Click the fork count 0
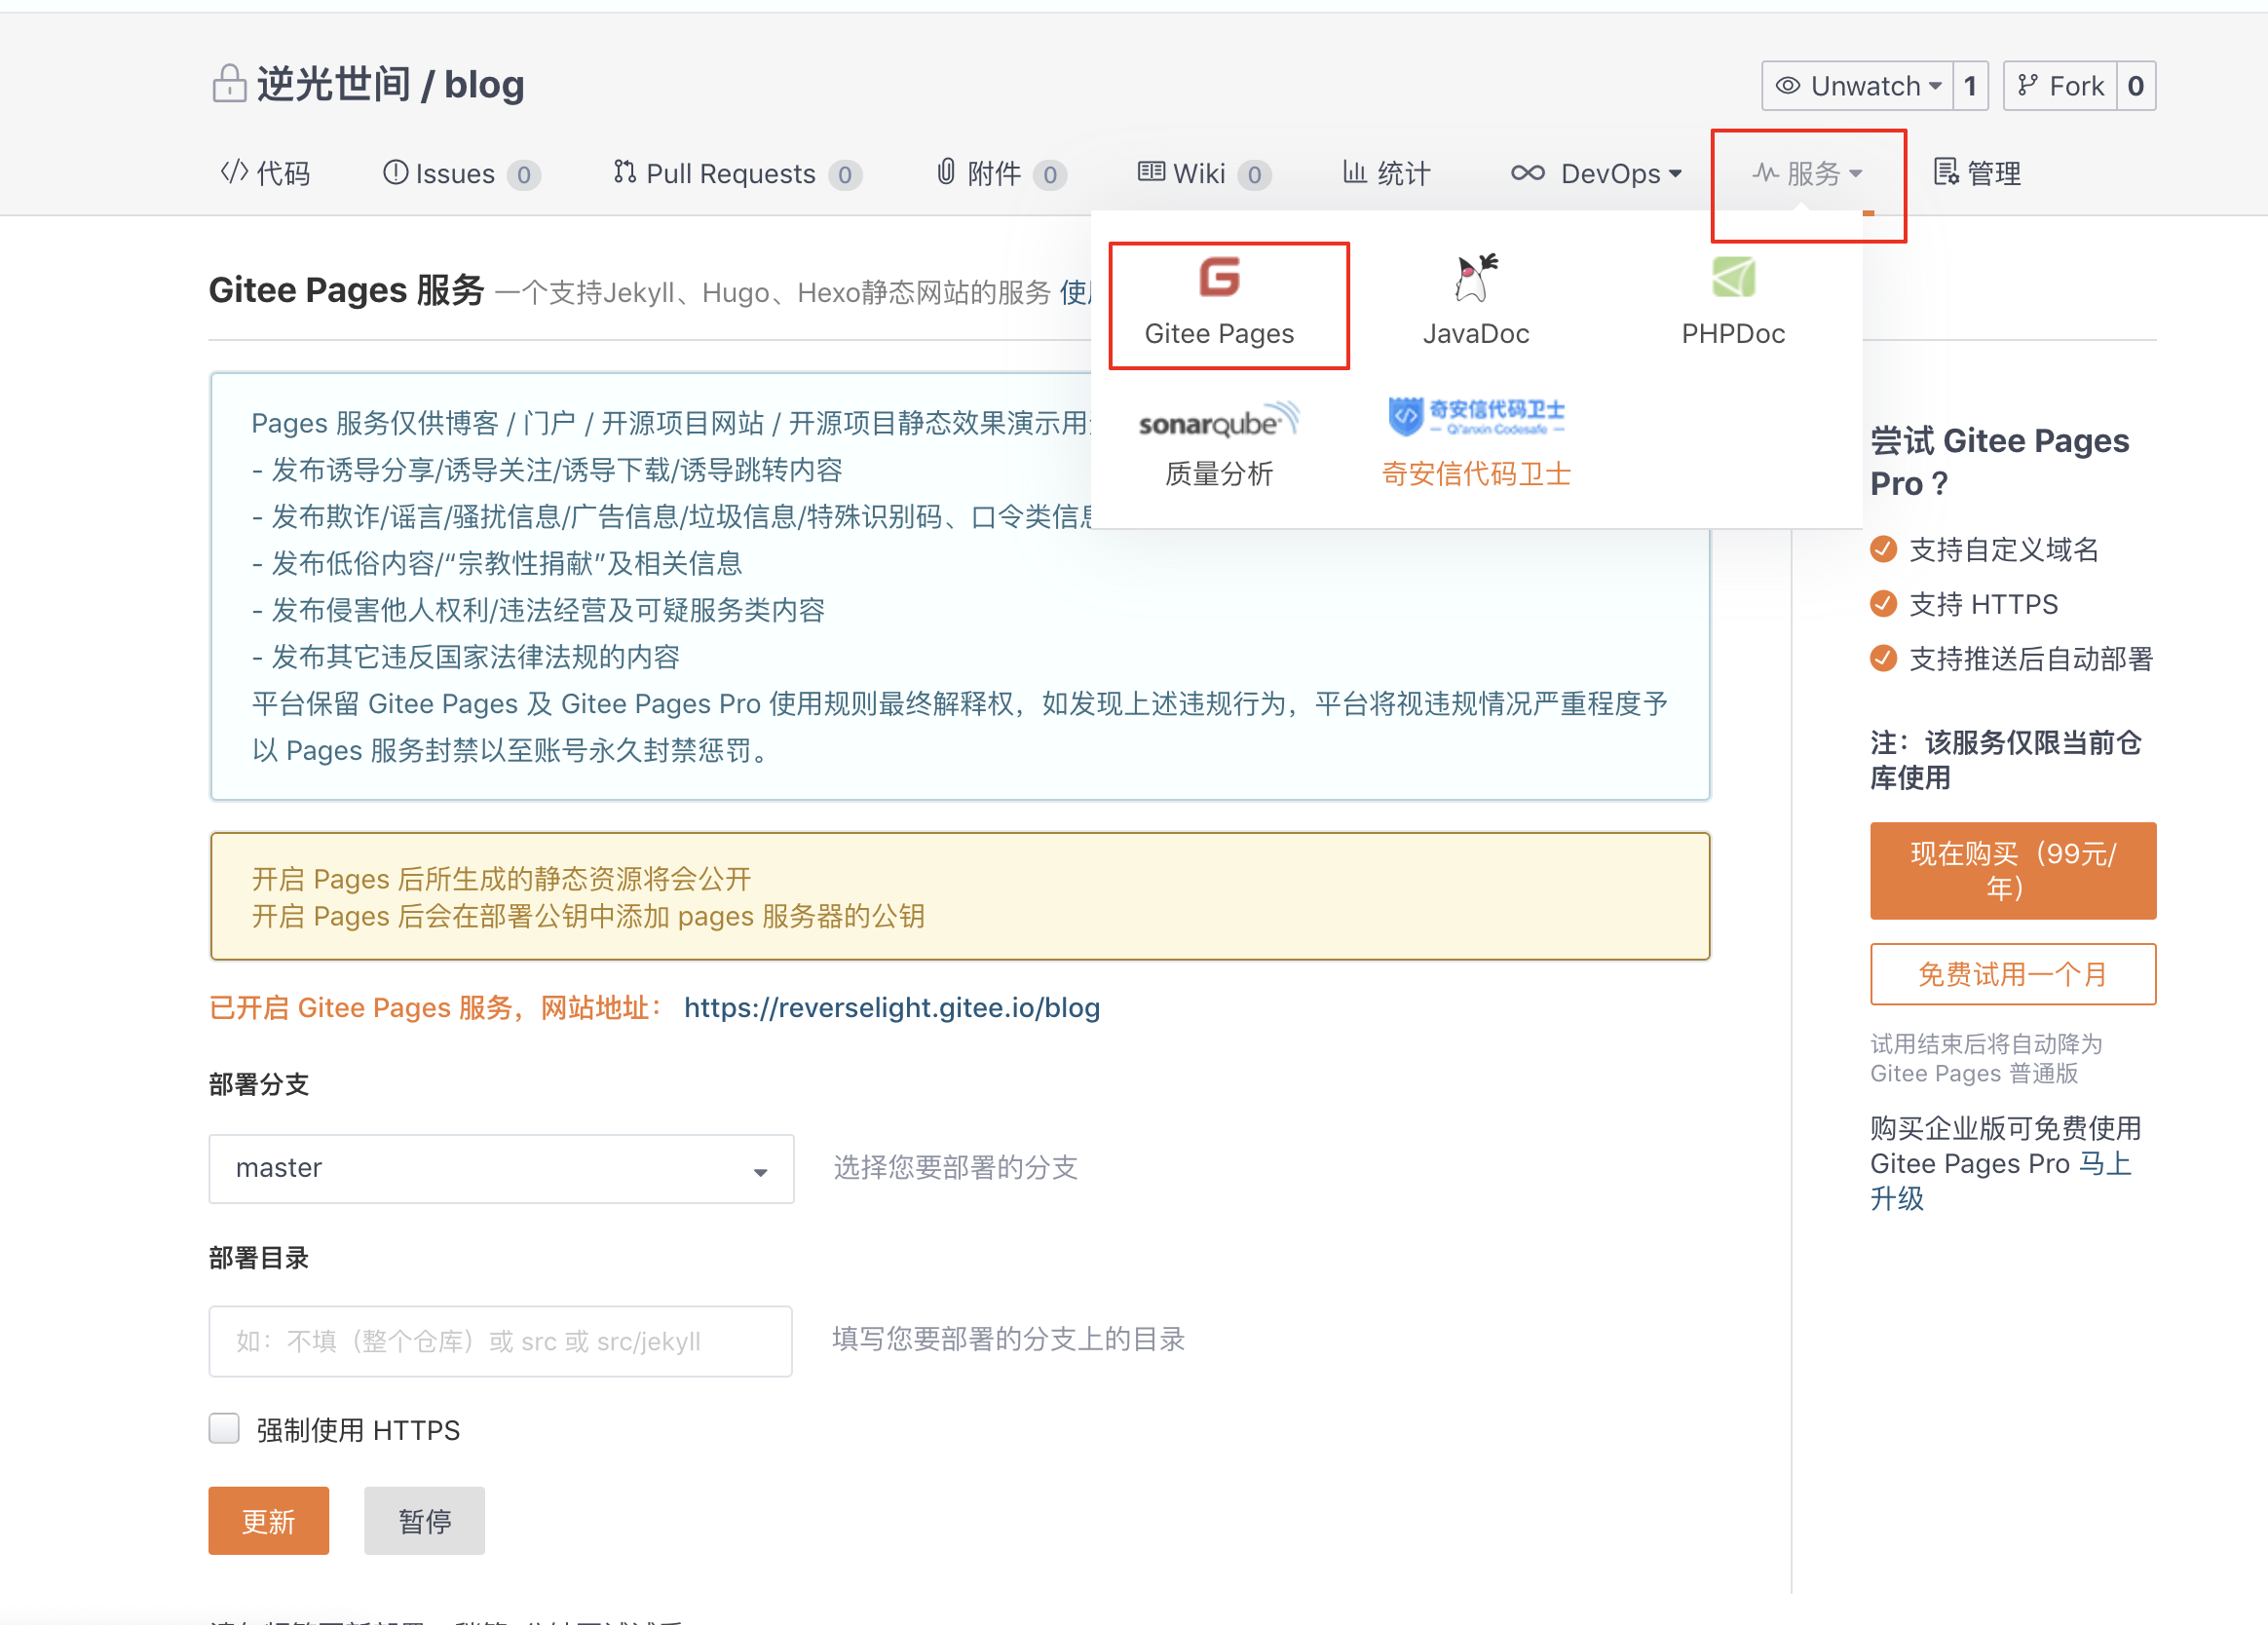 [2136, 86]
